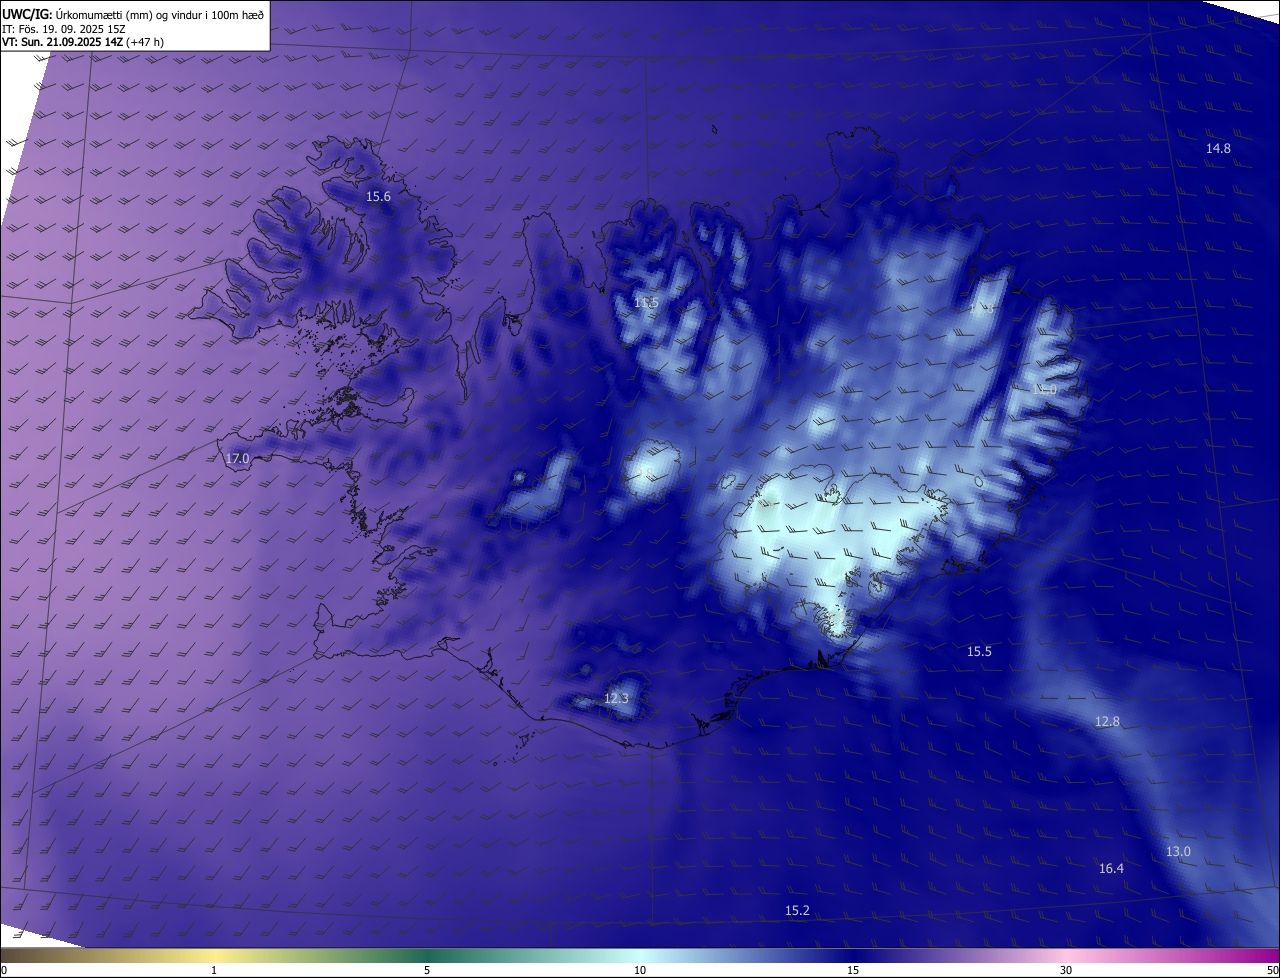Click the 11.0 value label
The image size is (1280, 978).
coord(1045,389)
